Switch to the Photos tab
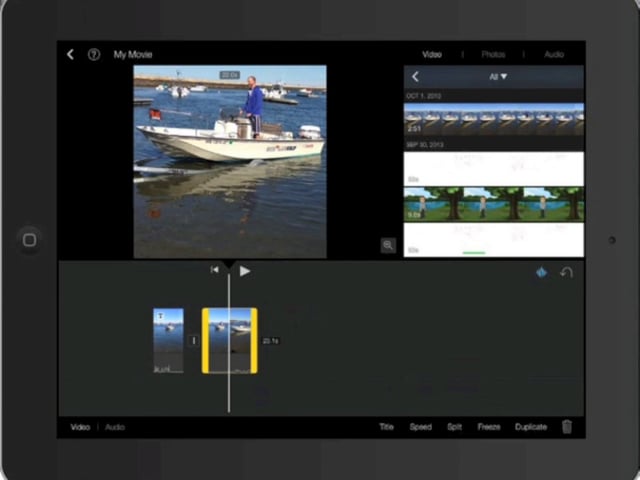Viewport: 640px width, 480px height. tap(493, 54)
